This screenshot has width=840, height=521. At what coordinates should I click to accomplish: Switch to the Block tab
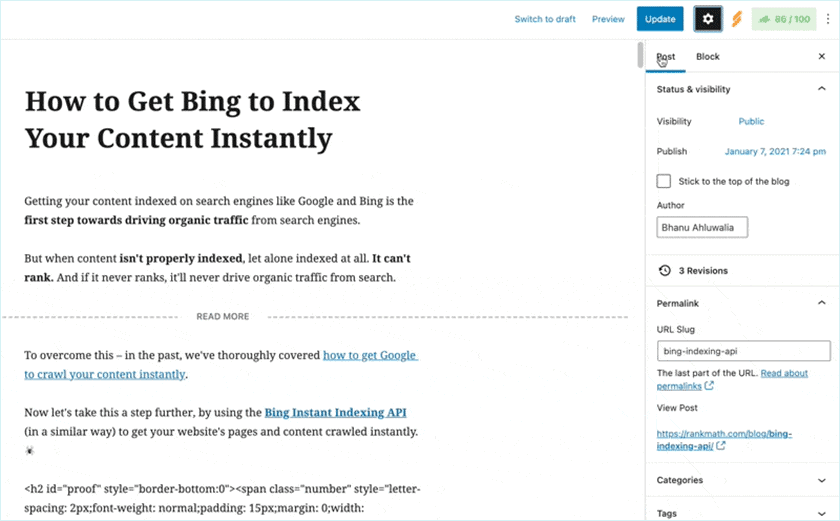707,57
